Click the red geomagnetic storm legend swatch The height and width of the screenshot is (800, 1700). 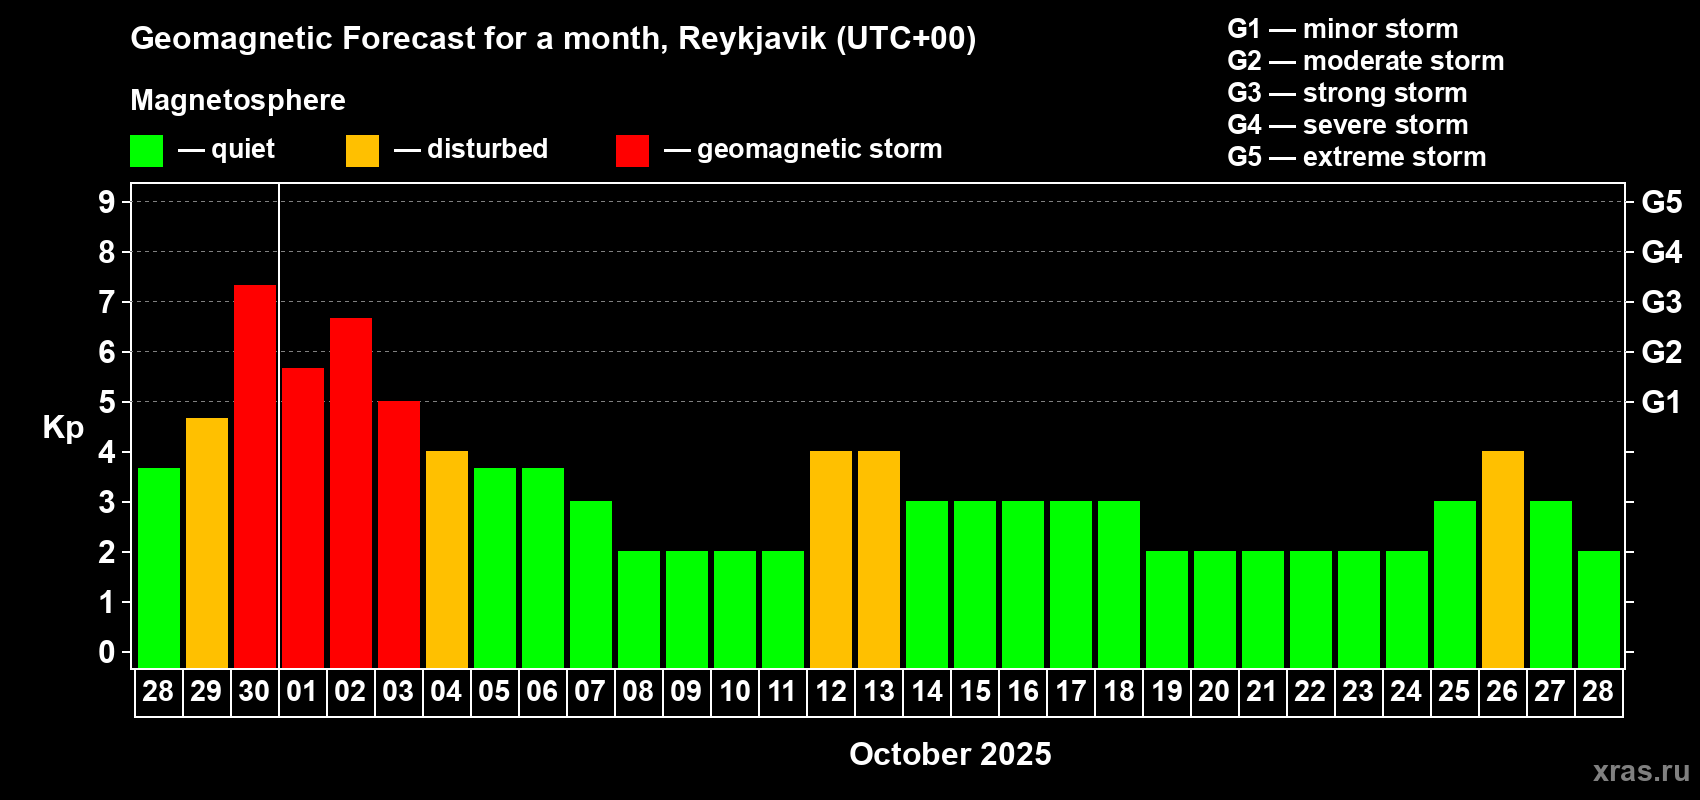(x=632, y=151)
